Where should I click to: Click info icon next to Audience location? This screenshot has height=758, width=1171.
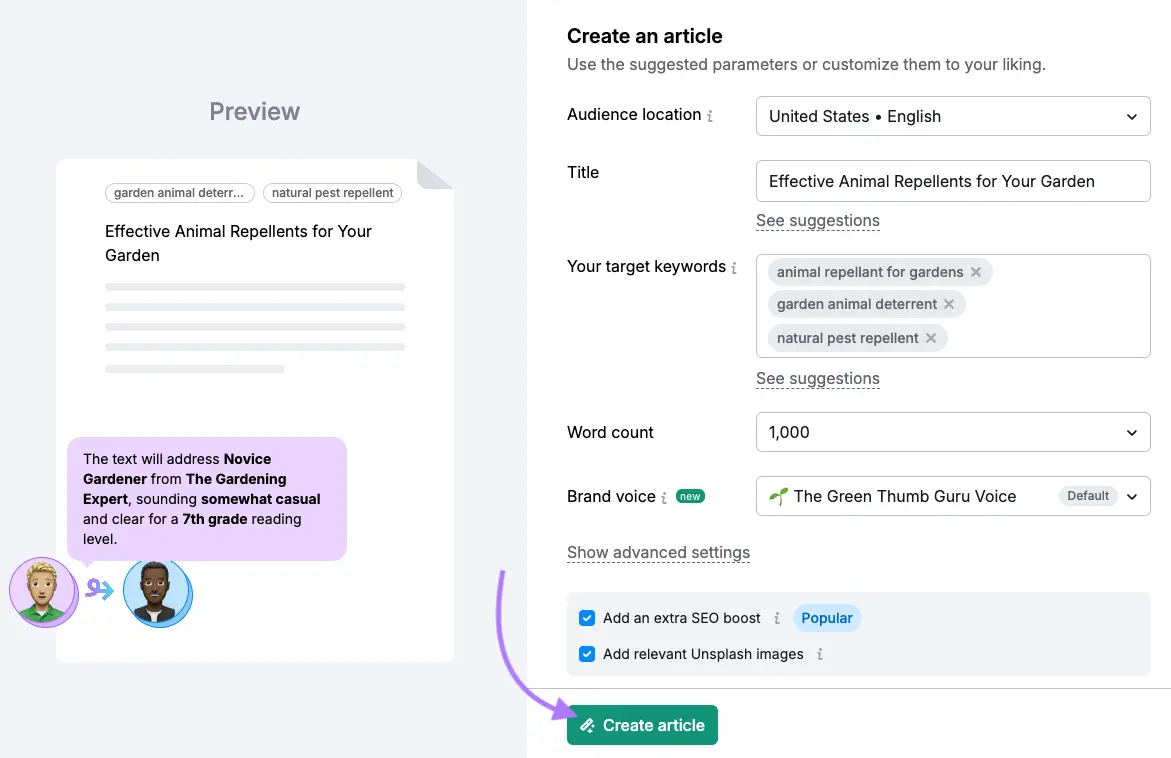pyautogui.click(x=710, y=116)
